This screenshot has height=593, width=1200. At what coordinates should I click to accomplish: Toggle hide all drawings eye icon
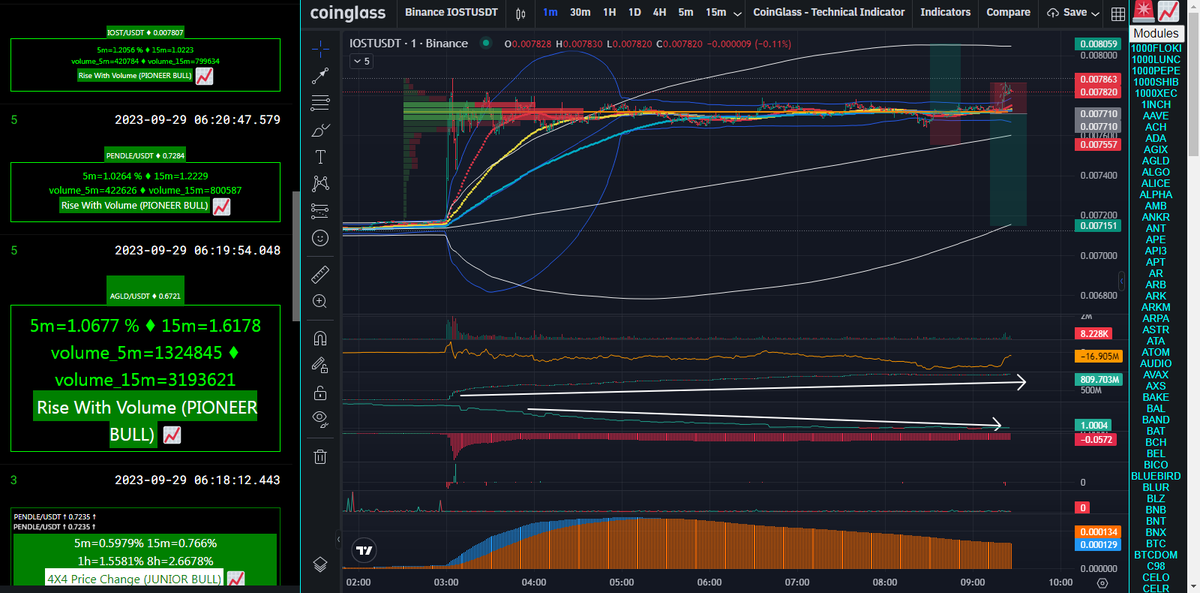pyautogui.click(x=320, y=418)
